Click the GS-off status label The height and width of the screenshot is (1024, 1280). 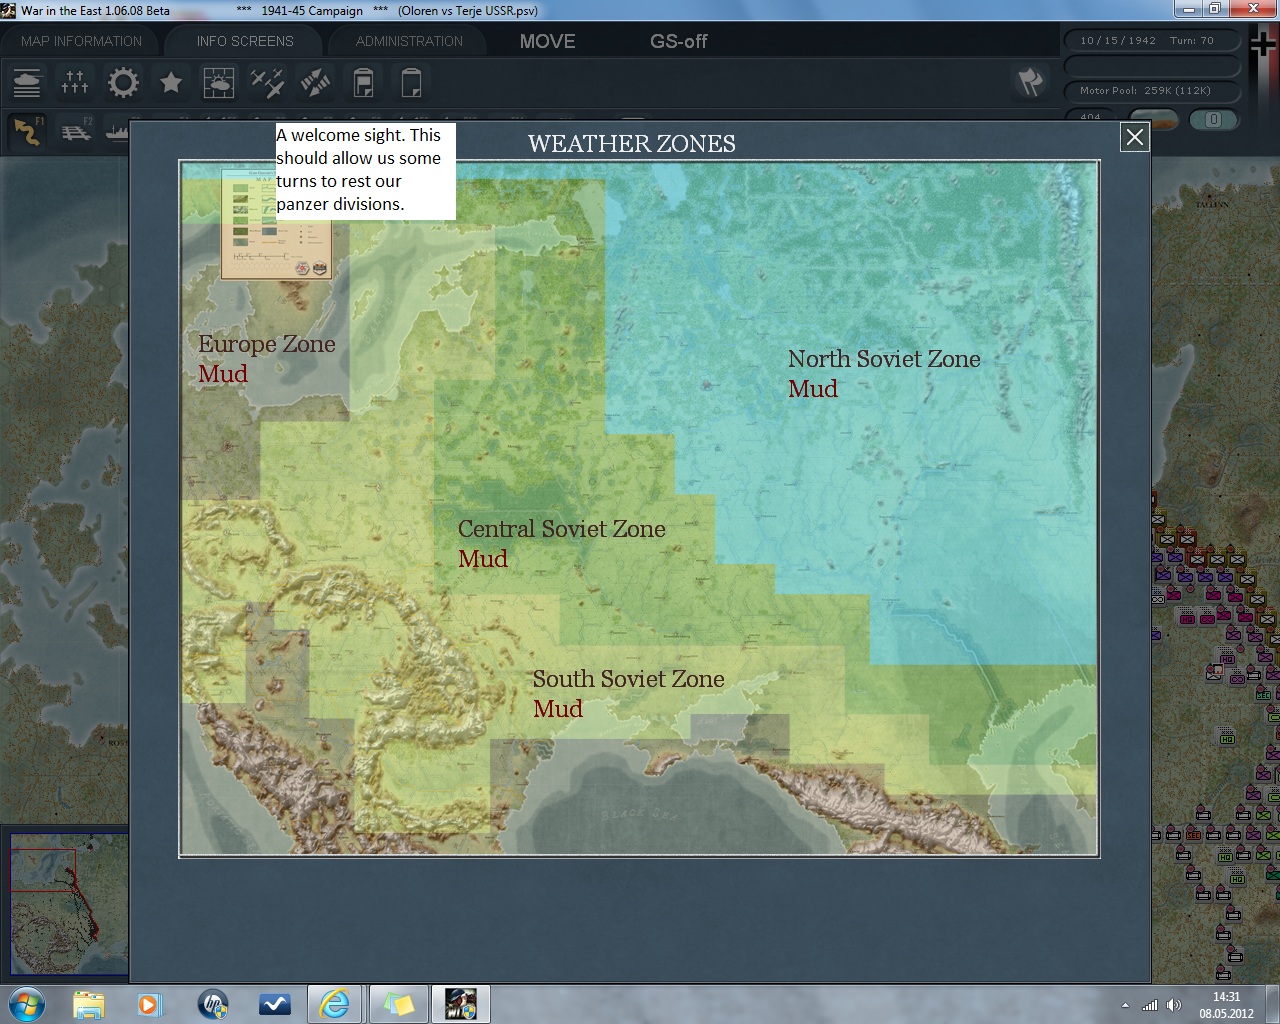coord(678,41)
